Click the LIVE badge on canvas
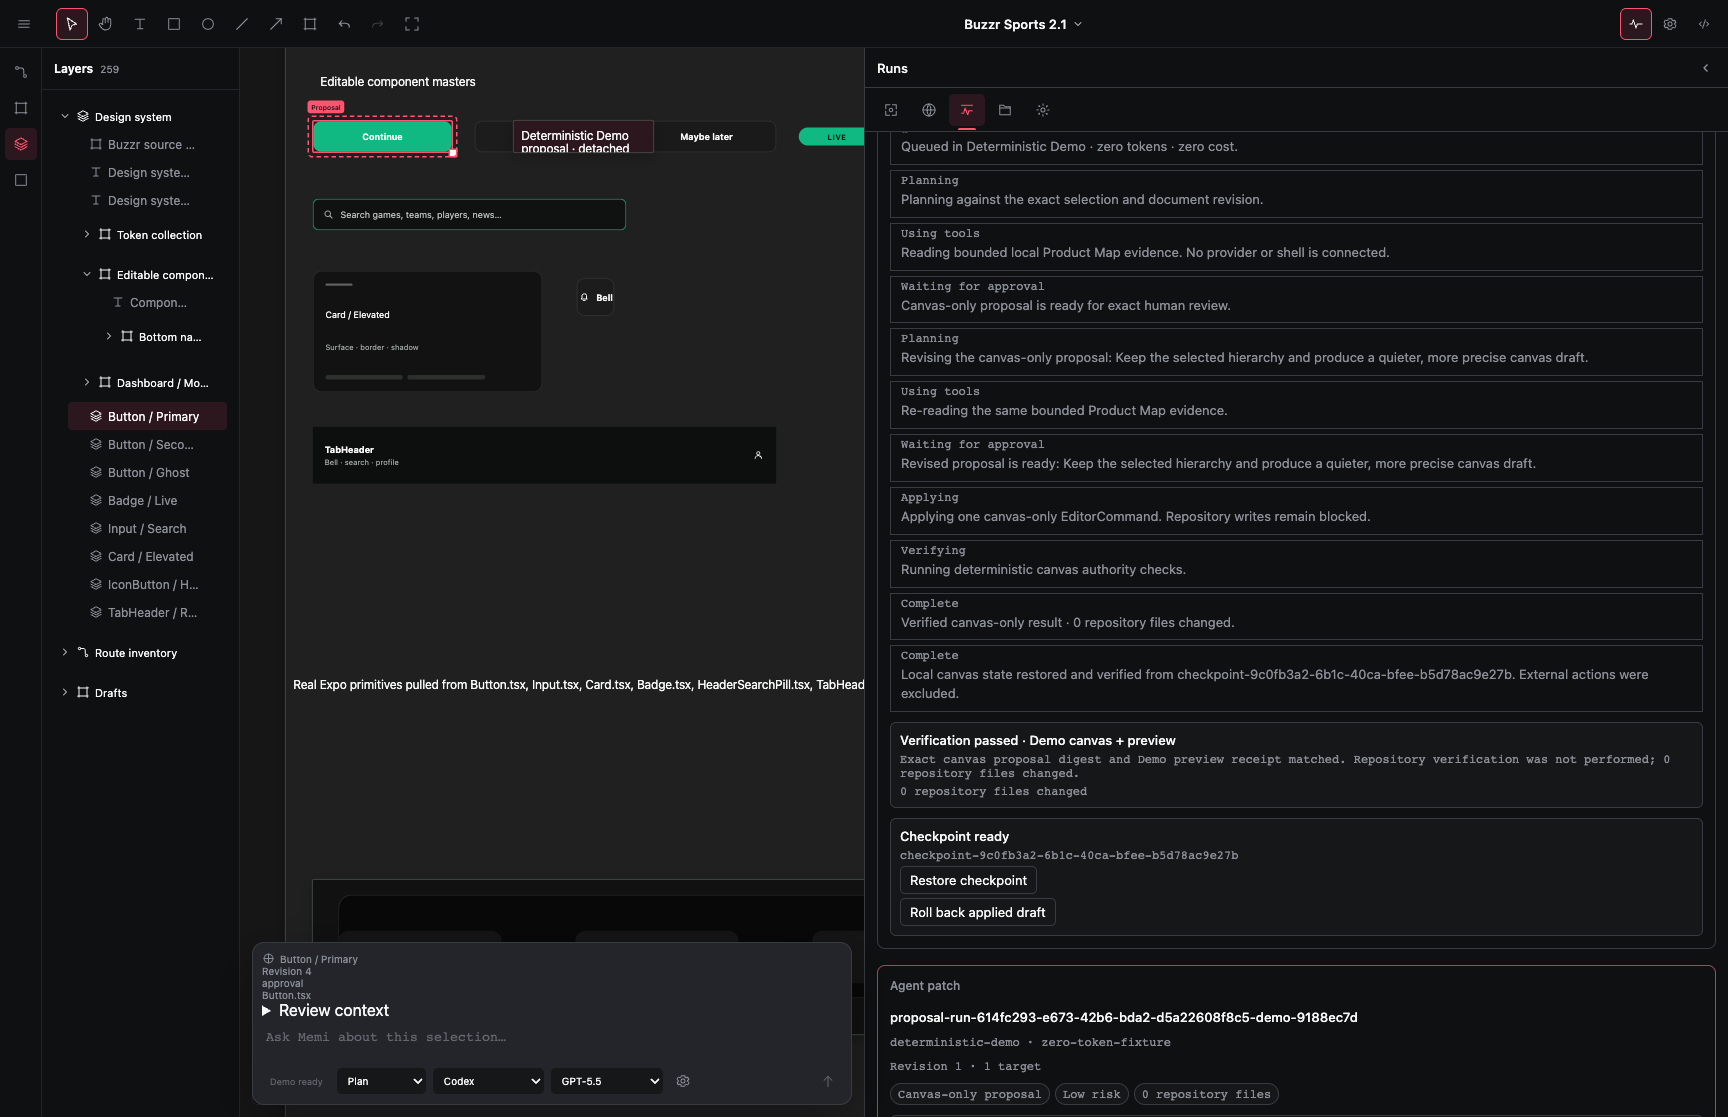The height and width of the screenshot is (1117, 1728). [x=832, y=137]
